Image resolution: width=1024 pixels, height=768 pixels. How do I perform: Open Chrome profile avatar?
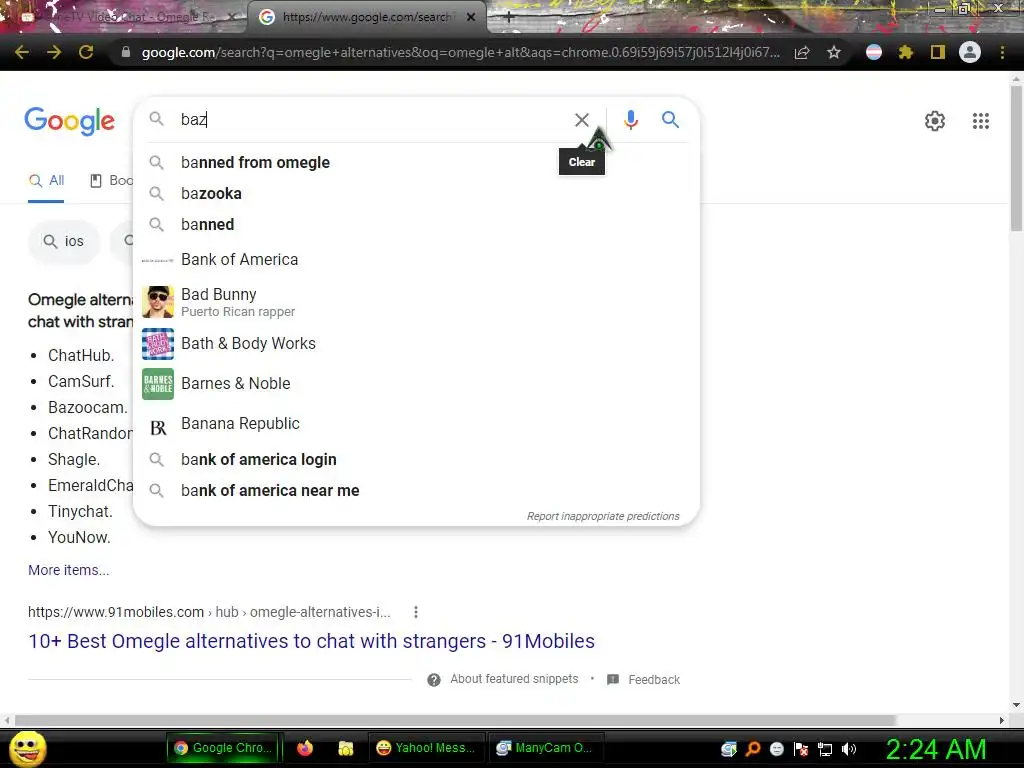point(970,52)
